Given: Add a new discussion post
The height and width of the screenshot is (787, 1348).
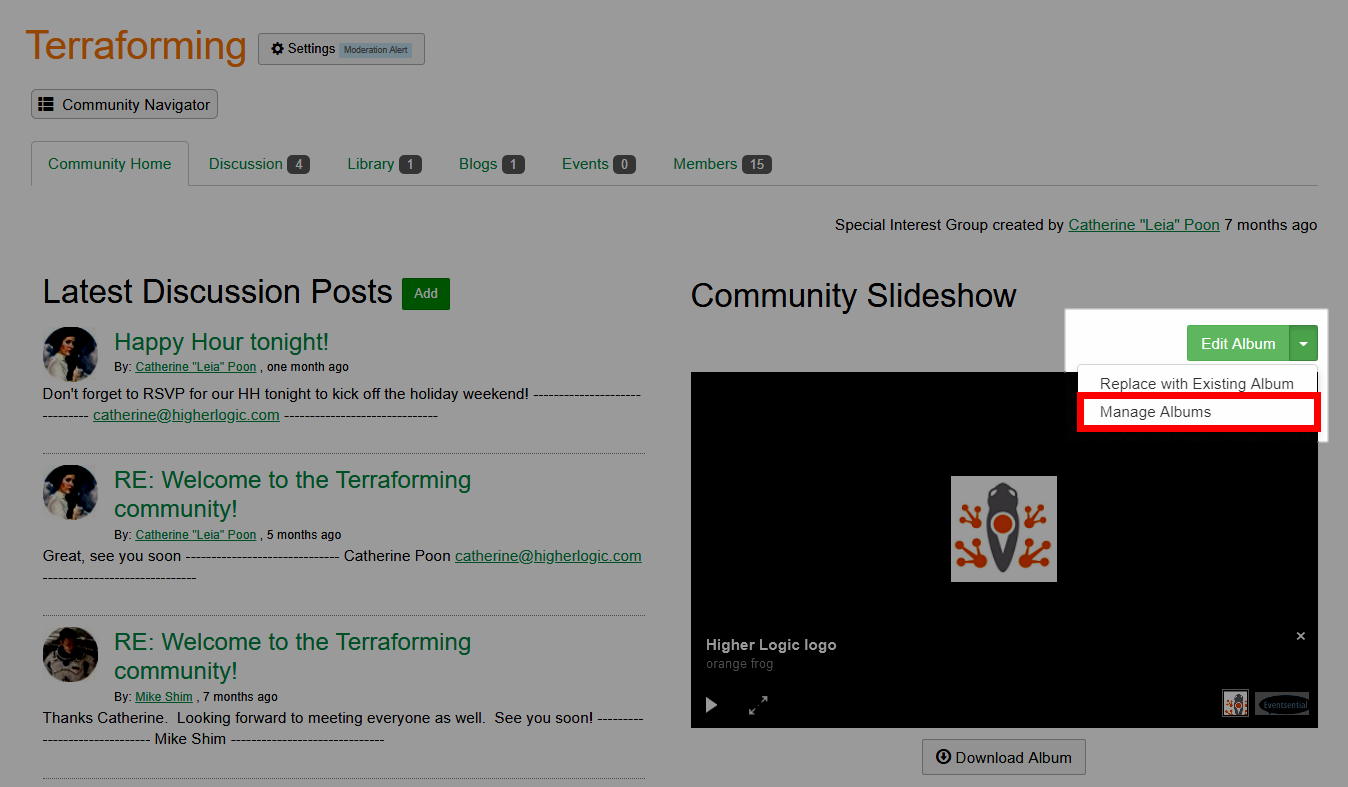Looking at the screenshot, I should coord(426,293).
